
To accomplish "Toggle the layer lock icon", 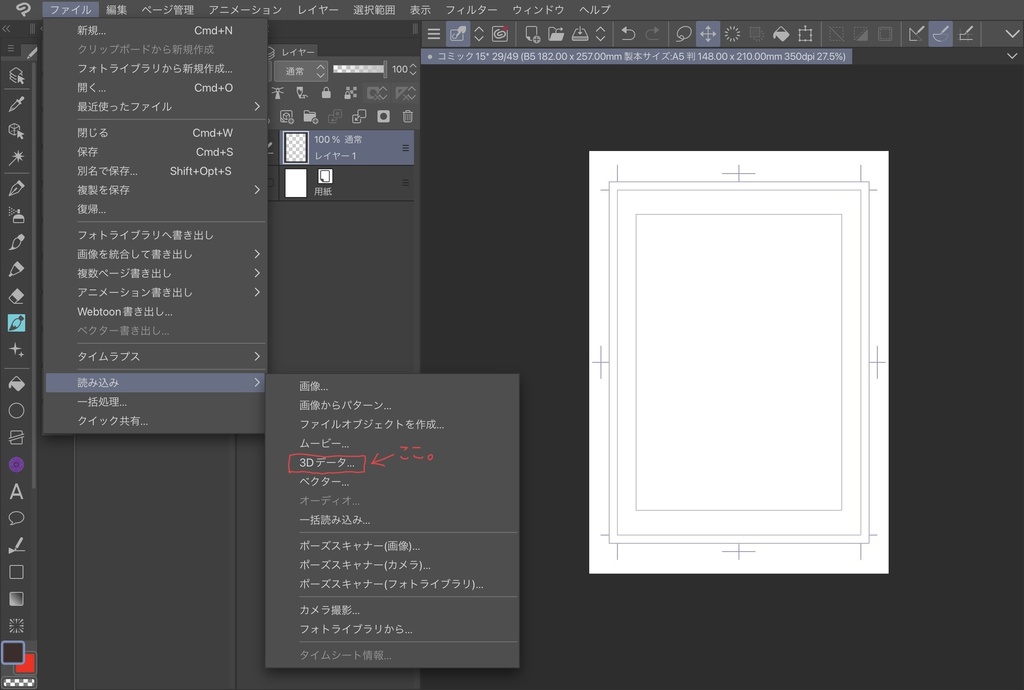I will click(x=326, y=93).
